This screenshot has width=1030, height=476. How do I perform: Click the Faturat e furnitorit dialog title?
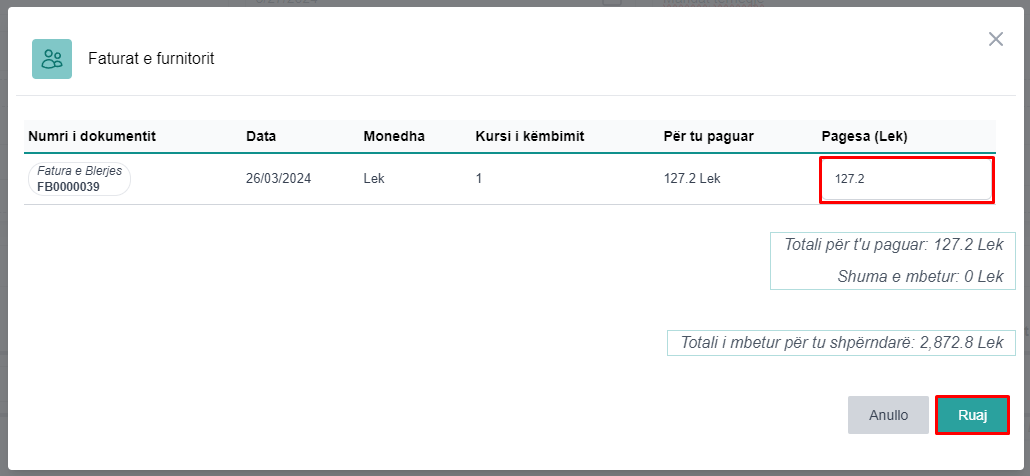pyautogui.click(x=151, y=59)
